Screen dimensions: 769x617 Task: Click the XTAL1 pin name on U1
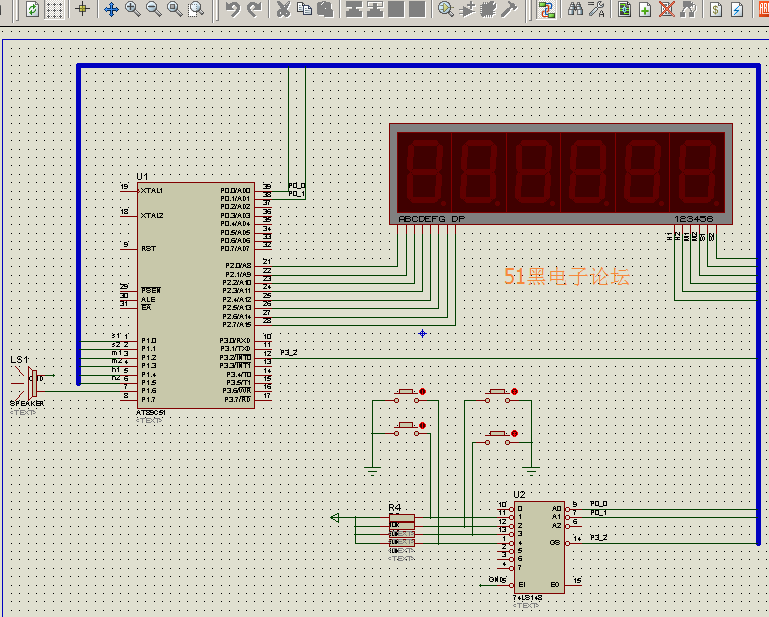pyautogui.click(x=152, y=190)
